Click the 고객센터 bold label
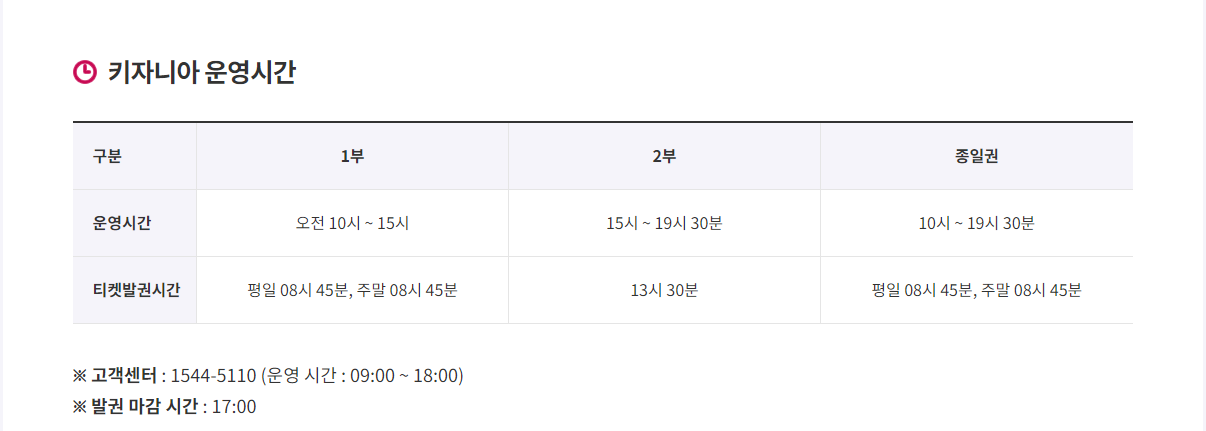Viewport: 1206px width, 431px height. point(125,376)
